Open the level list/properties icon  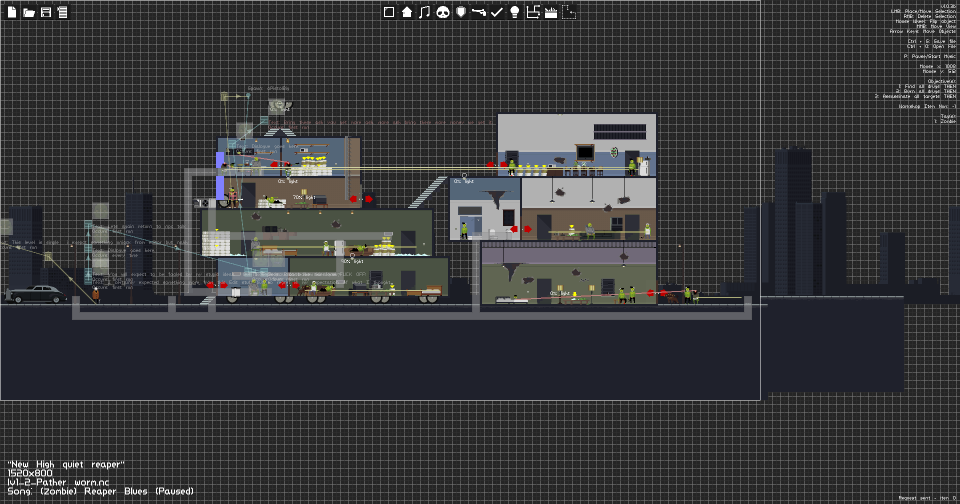[x=62, y=12]
